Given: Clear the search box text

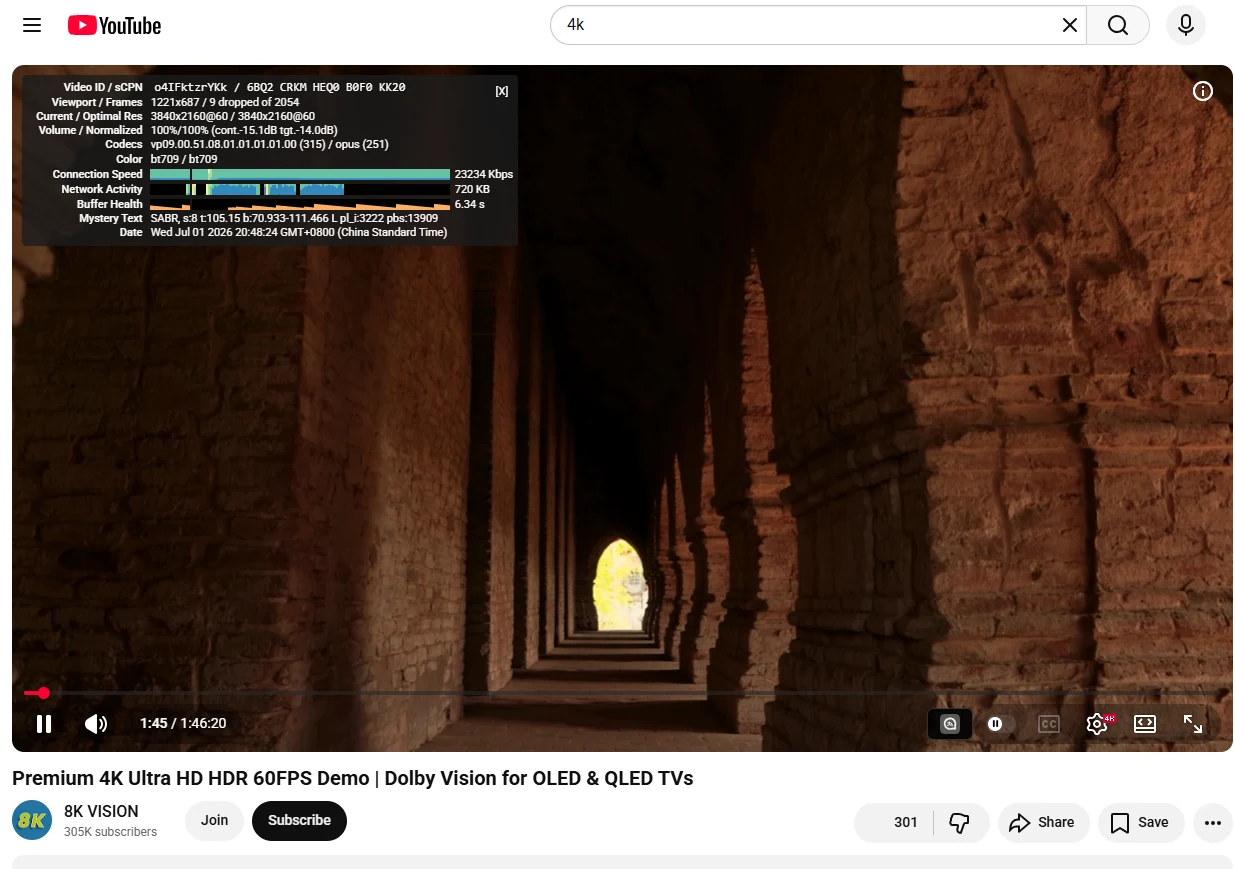Looking at the screenshot, I should click(x=1069, y=25).
